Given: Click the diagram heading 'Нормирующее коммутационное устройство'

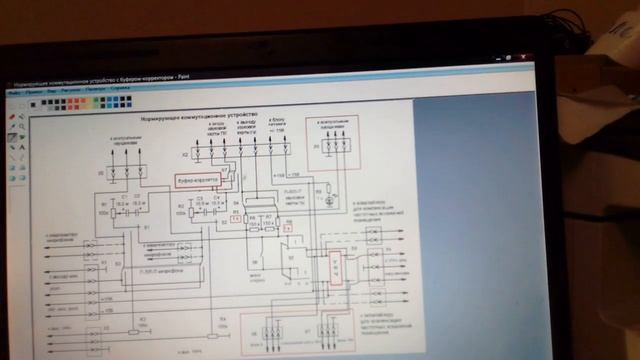Looking at the screenshot, I should [199, 117].
